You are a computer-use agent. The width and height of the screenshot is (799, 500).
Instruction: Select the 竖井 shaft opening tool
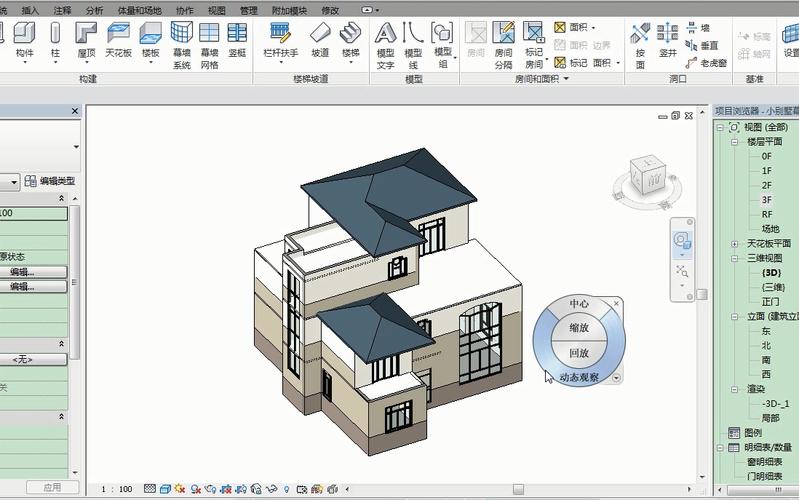coord(668,40)
